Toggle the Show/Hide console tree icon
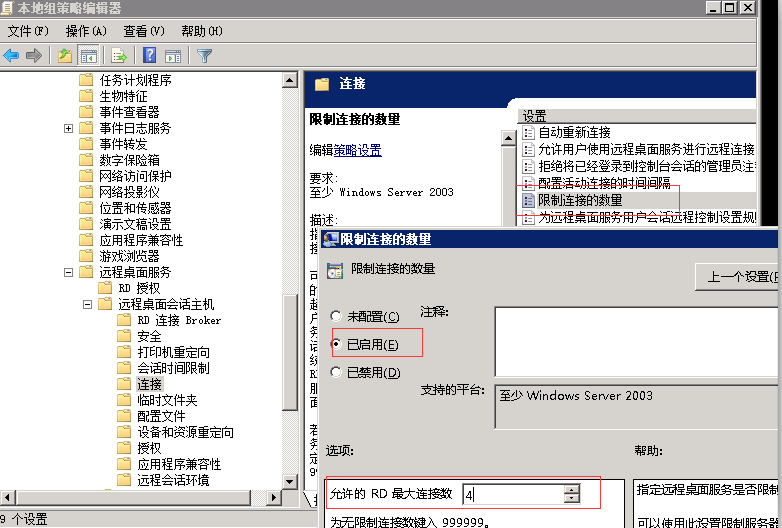782x528 pixels. 89,56
